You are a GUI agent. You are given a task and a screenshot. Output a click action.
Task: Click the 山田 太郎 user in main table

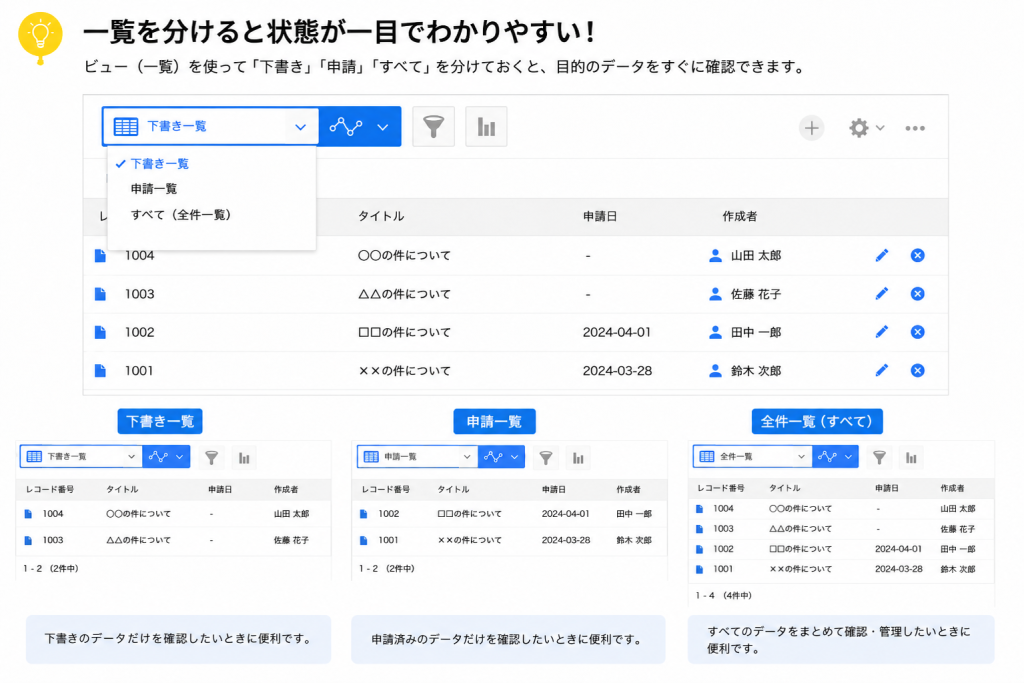point(745,256)
